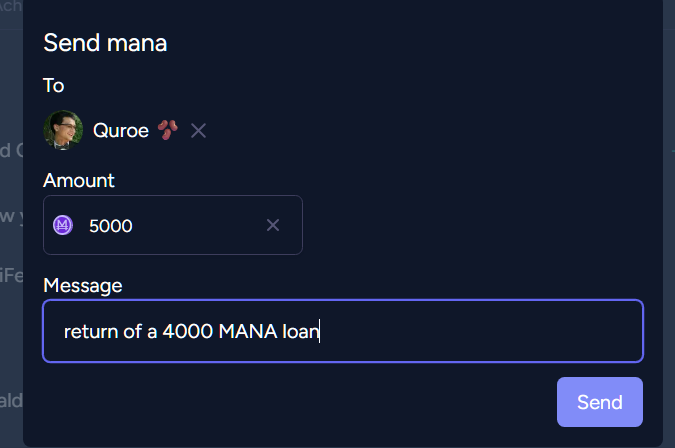This screenshot has width=675, height=448.
Task: Click the purple mana coin icon
Action: tap(63, 225)
